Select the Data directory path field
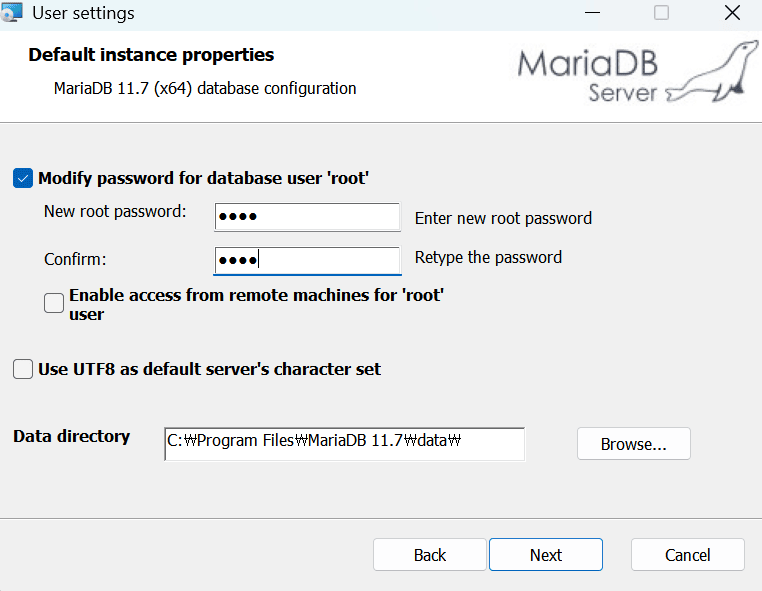This screenshot has width=762, height=591. pos(344,444)
